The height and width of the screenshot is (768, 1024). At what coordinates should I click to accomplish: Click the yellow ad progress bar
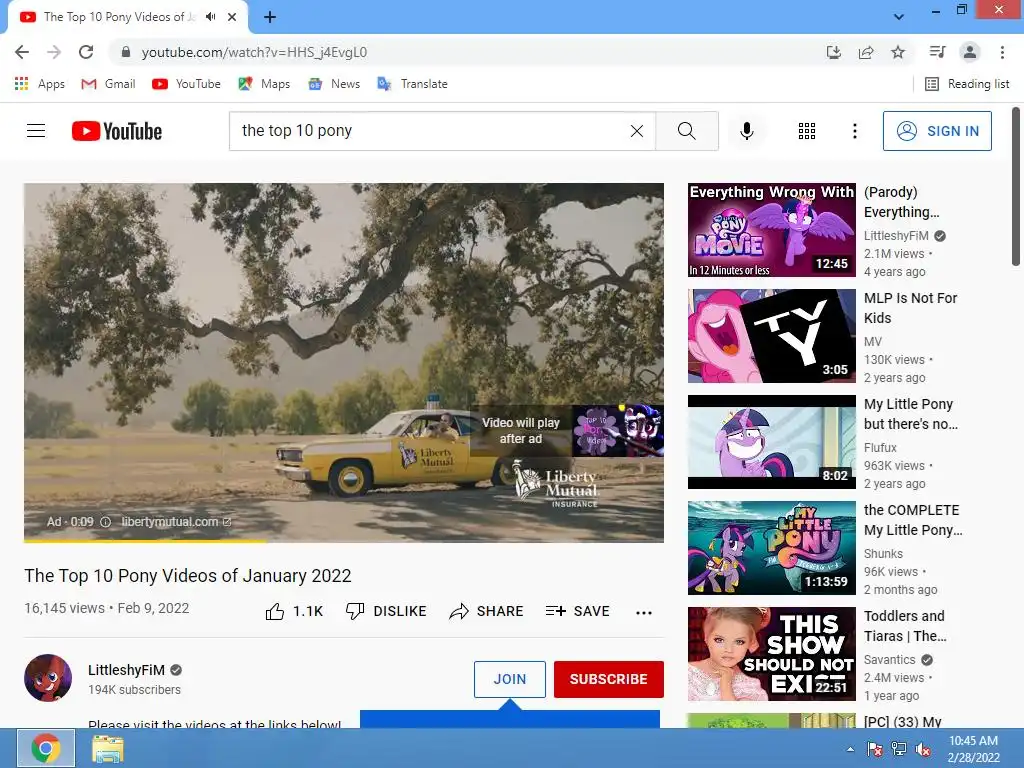coord(145,541)
